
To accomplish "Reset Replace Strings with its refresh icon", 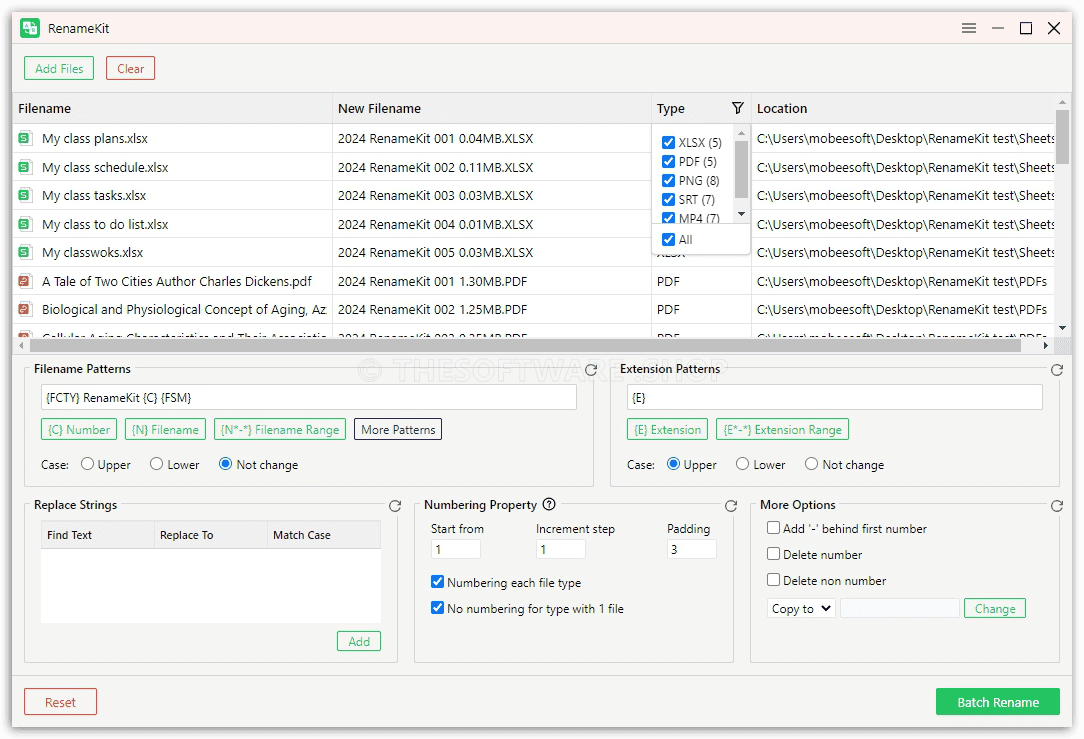I will click(x=395, y=506).
